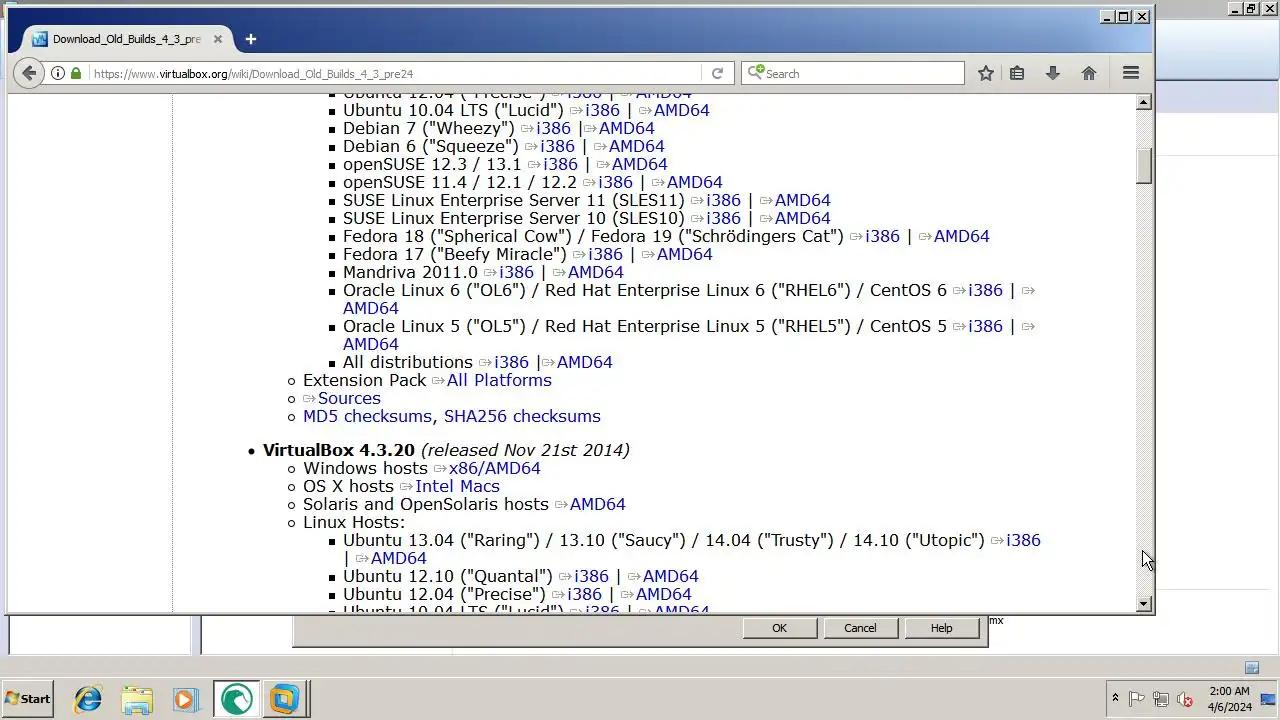Image resolution: width=1280 pixels, height=720 pixels.
Task: Click the scrollbar up arrow
Action: (1144, 102)
